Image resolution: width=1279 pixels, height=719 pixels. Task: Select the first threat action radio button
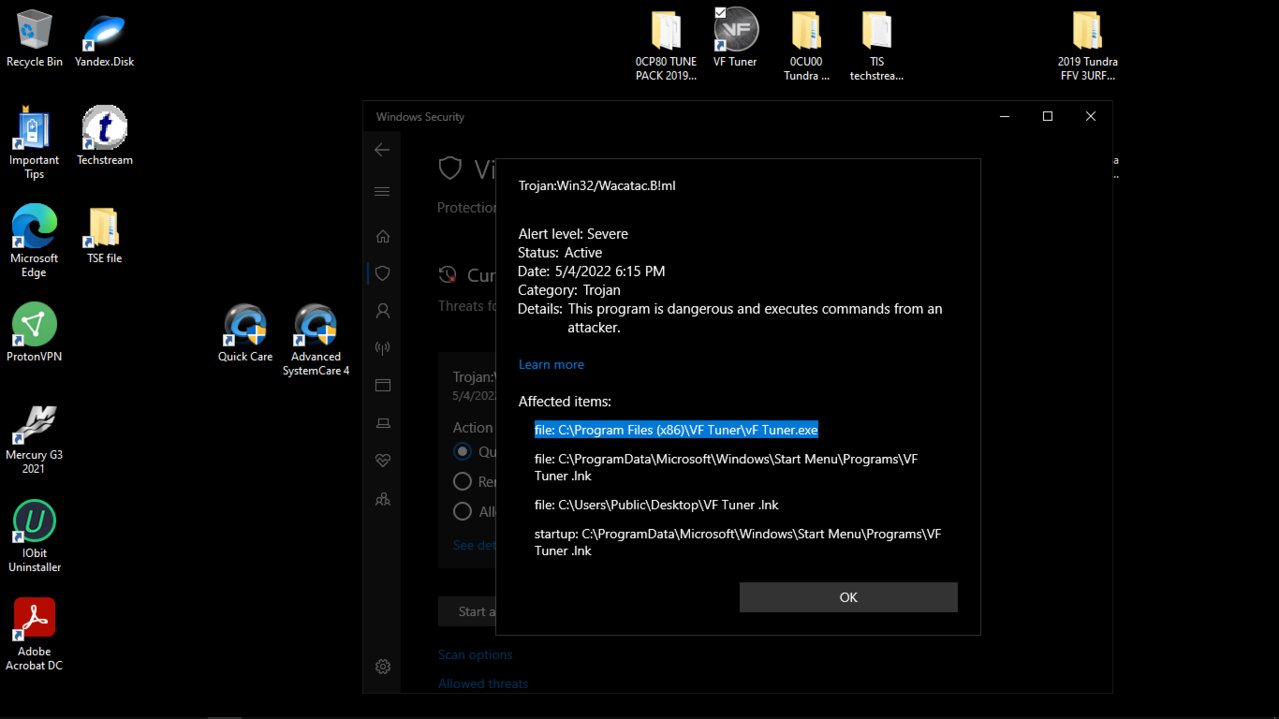pos(462,451)
